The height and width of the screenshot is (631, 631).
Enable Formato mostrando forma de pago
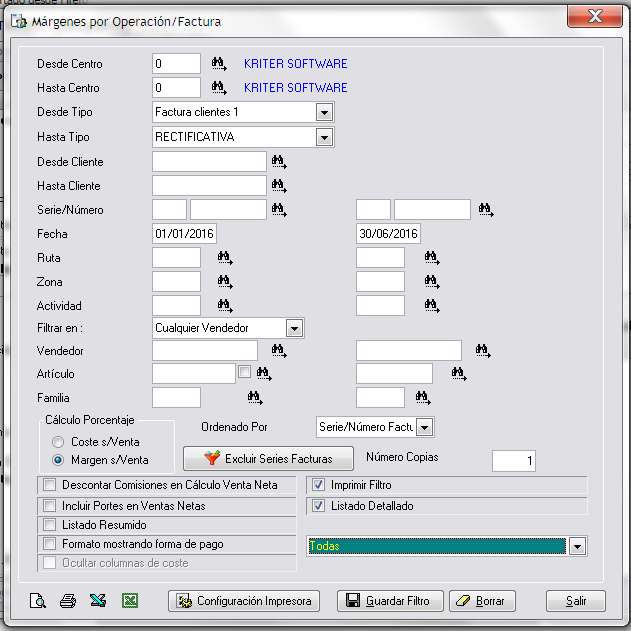[x=49, y=544]
